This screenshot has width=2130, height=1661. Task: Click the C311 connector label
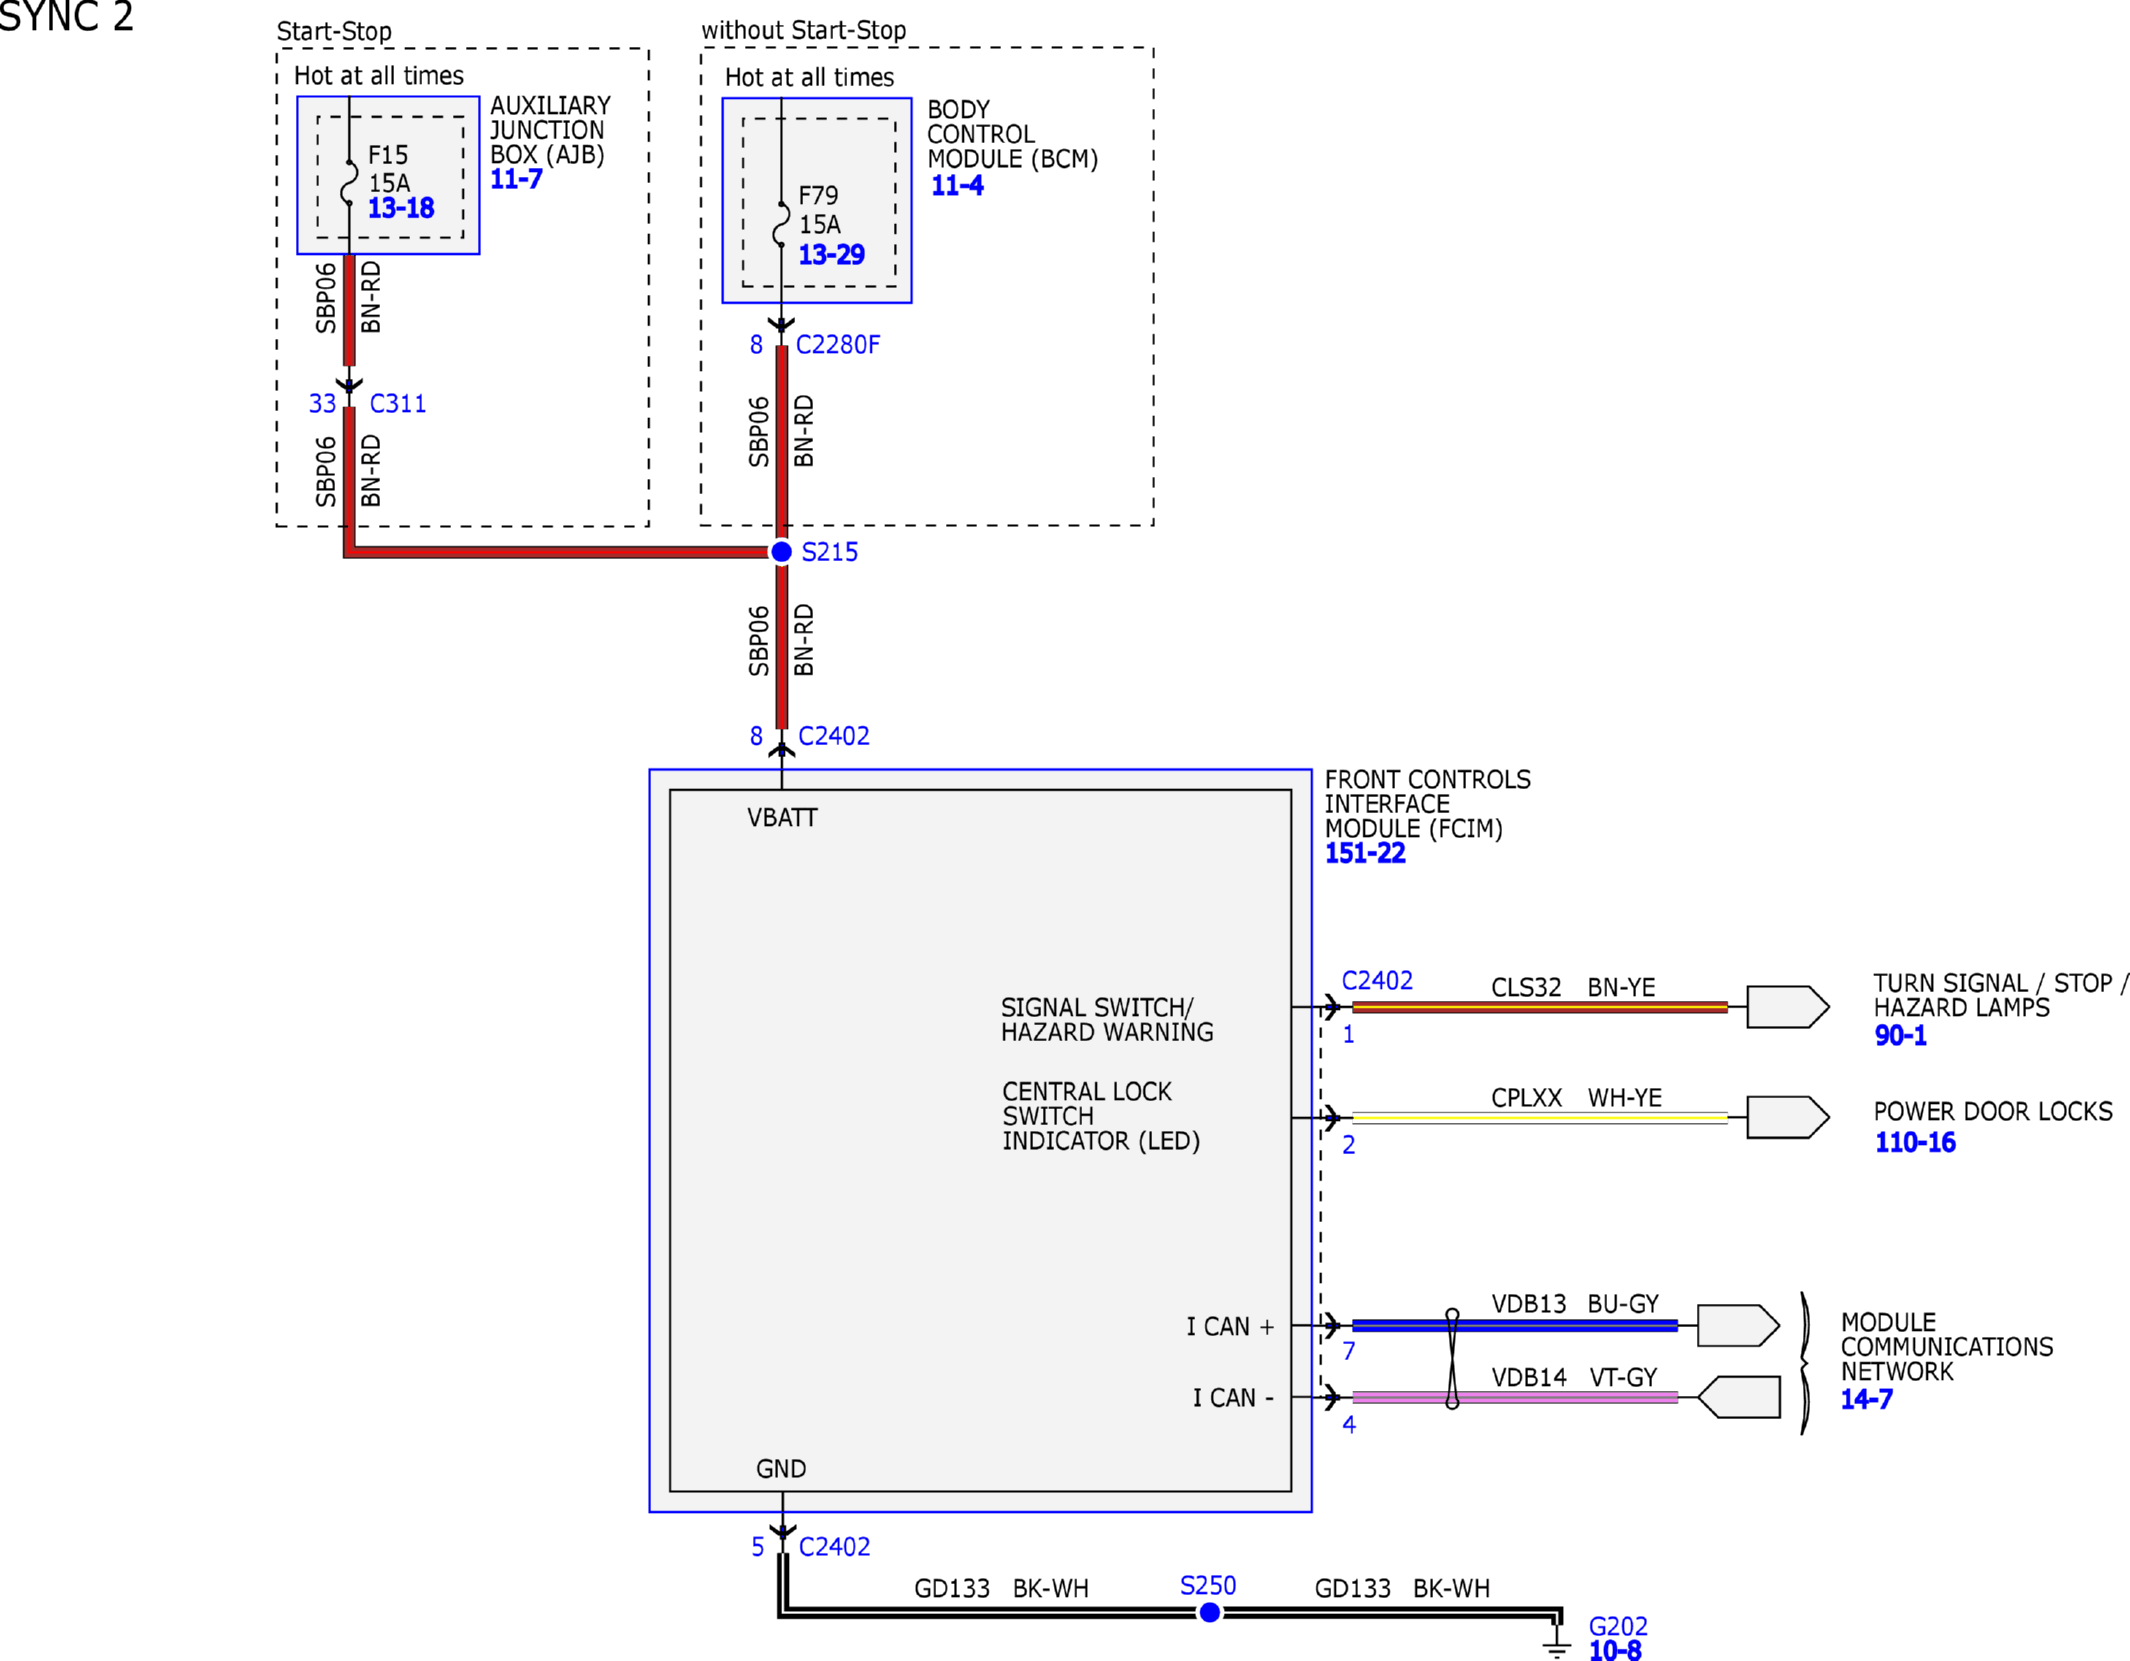[x=398, y=404]
